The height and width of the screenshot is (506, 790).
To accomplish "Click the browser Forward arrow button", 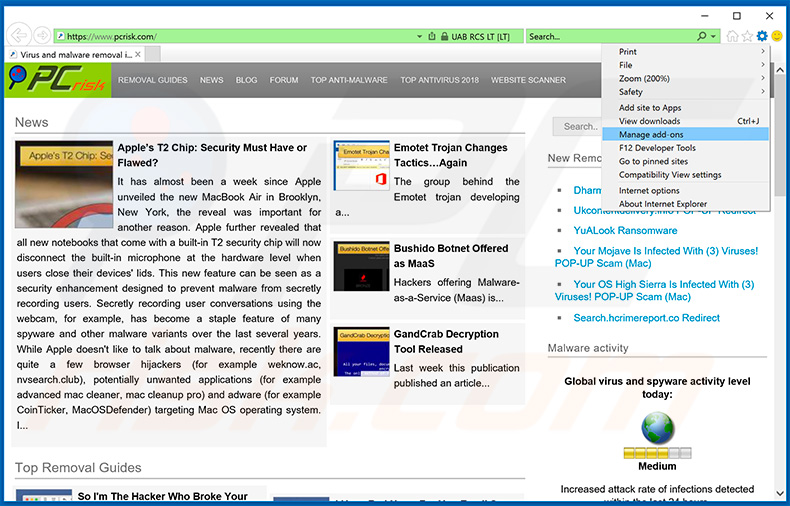I will click(x=42, y=36).
